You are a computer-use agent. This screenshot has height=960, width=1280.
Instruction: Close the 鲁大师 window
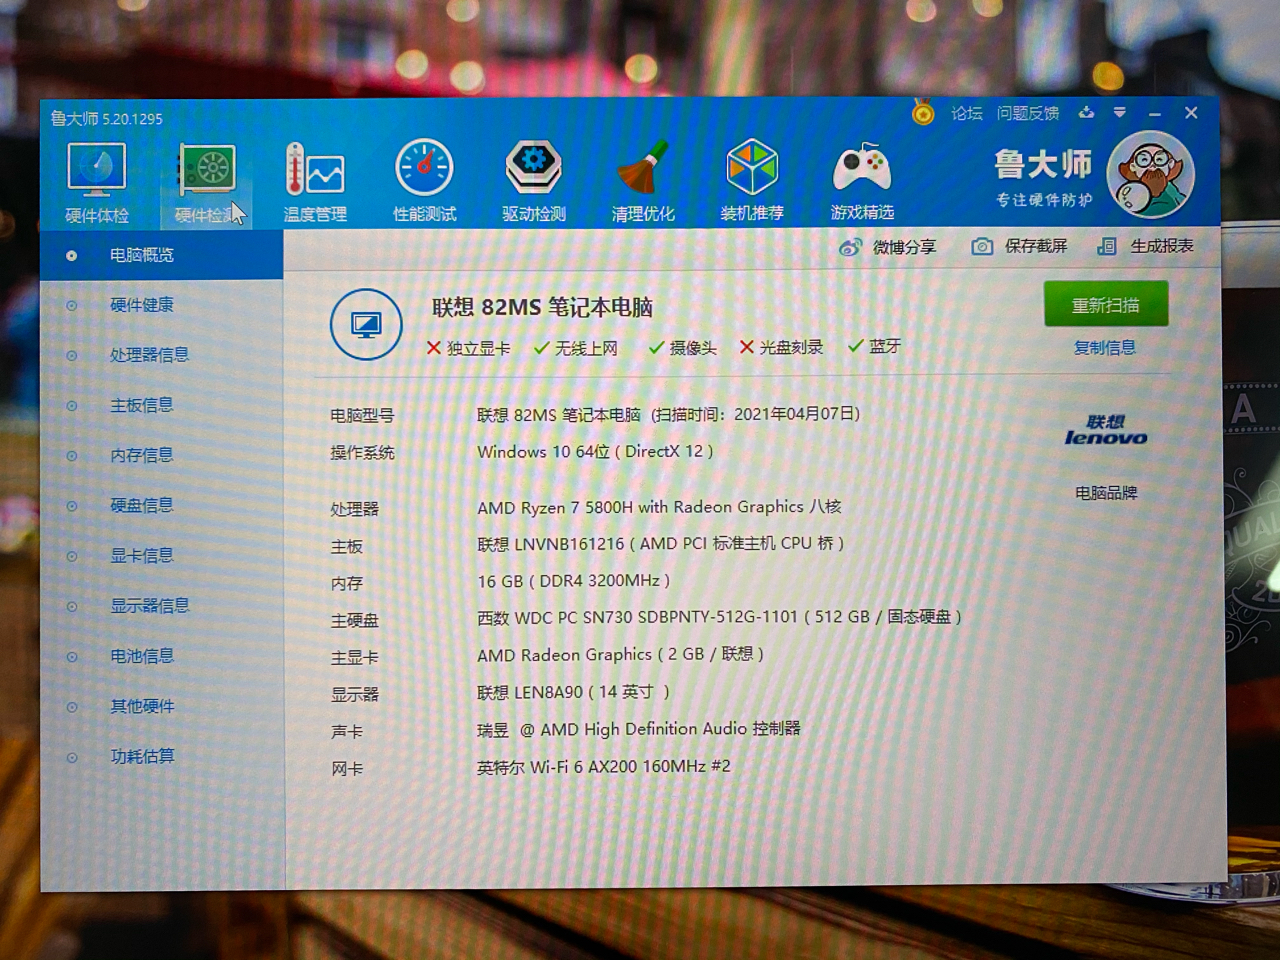click(1191, 113)
